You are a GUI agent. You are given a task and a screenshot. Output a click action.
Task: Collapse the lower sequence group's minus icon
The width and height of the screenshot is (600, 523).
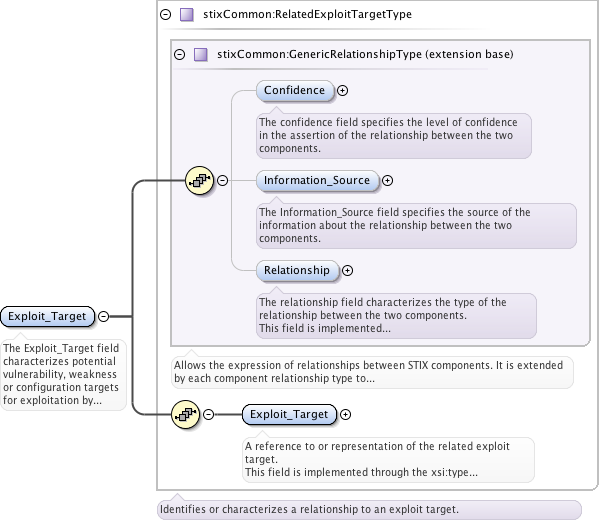pos(209,414)
